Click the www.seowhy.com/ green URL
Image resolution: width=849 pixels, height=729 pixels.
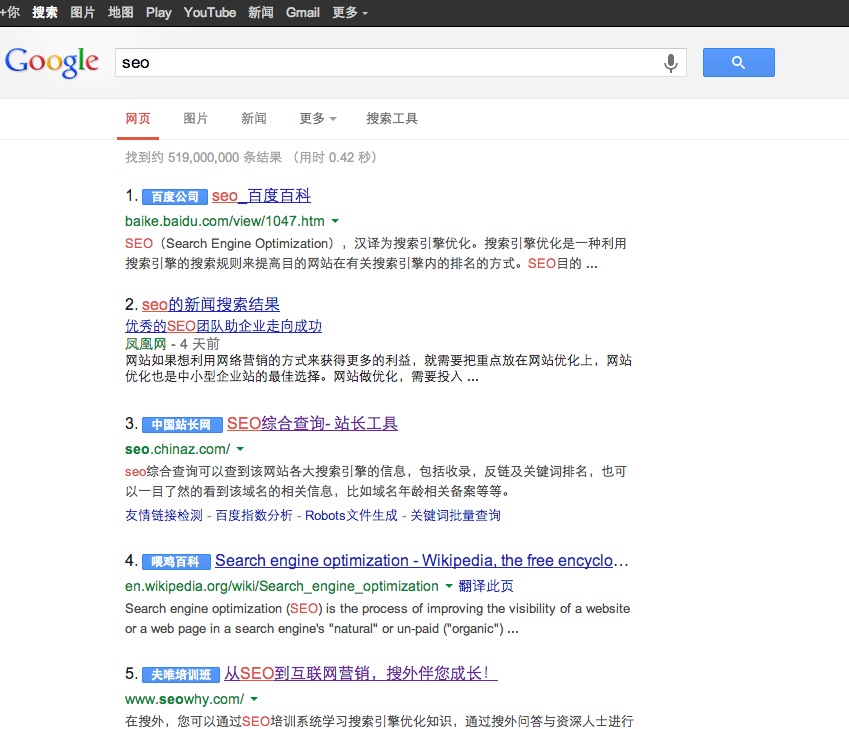pos(184,699)
